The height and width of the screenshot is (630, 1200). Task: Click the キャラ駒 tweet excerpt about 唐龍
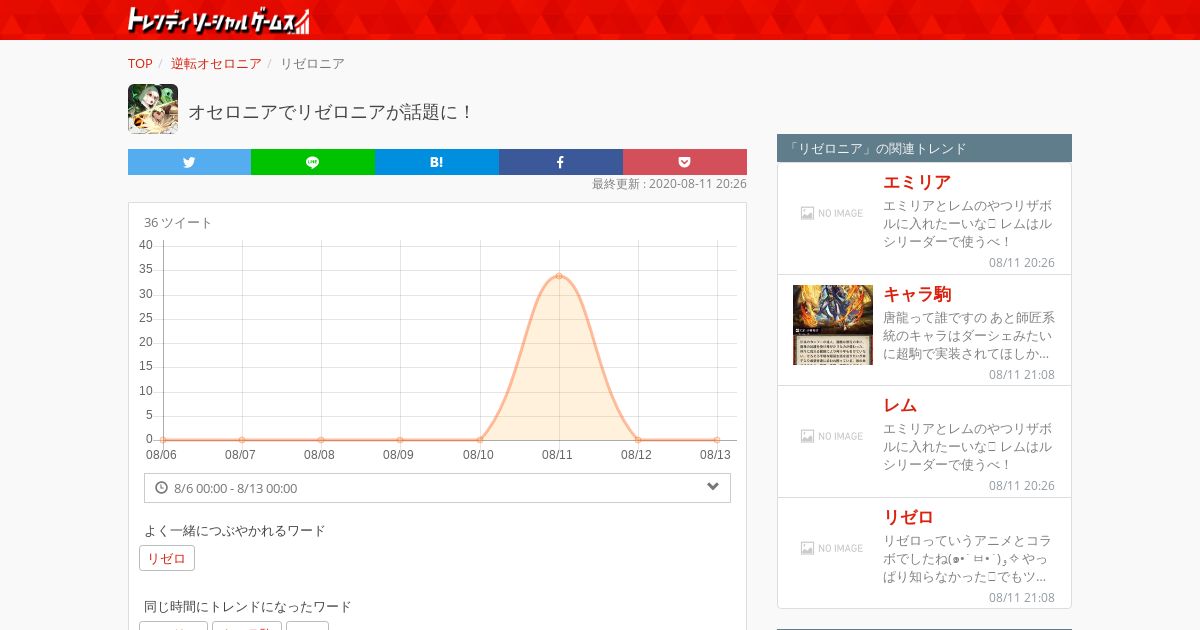point(969,335)
